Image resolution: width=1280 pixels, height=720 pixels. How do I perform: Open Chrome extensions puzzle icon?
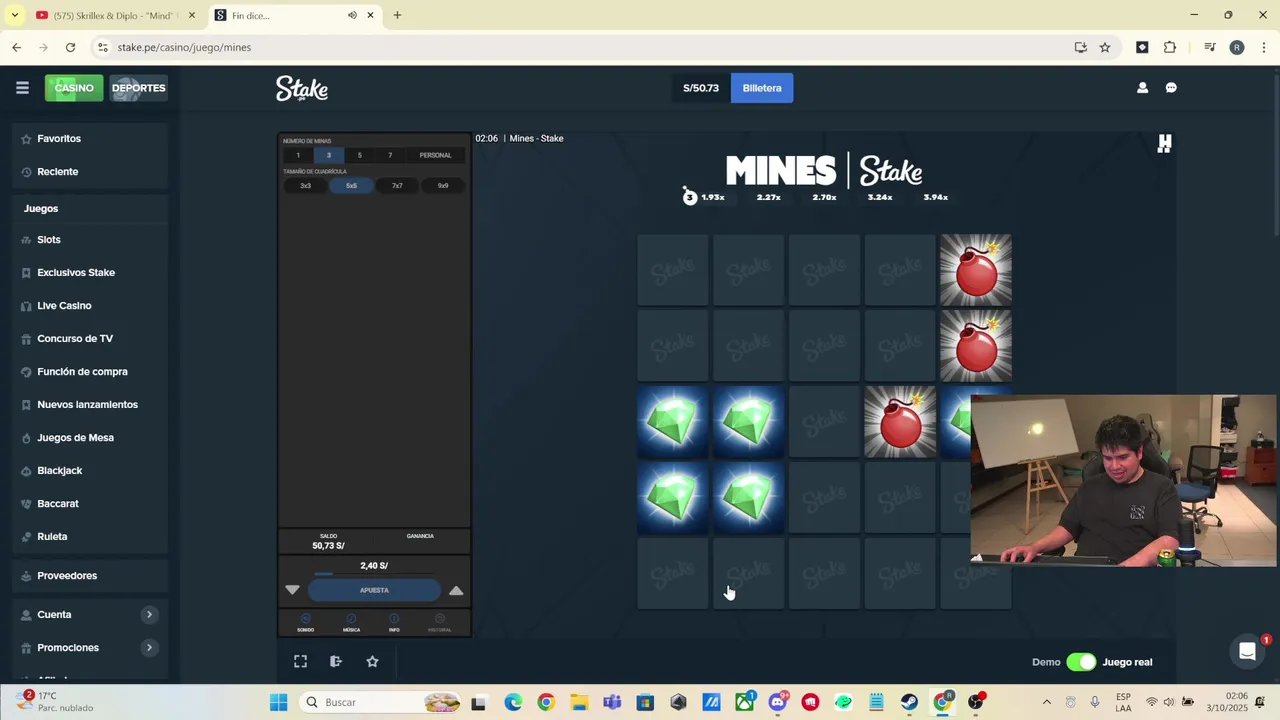(1170, 47)
